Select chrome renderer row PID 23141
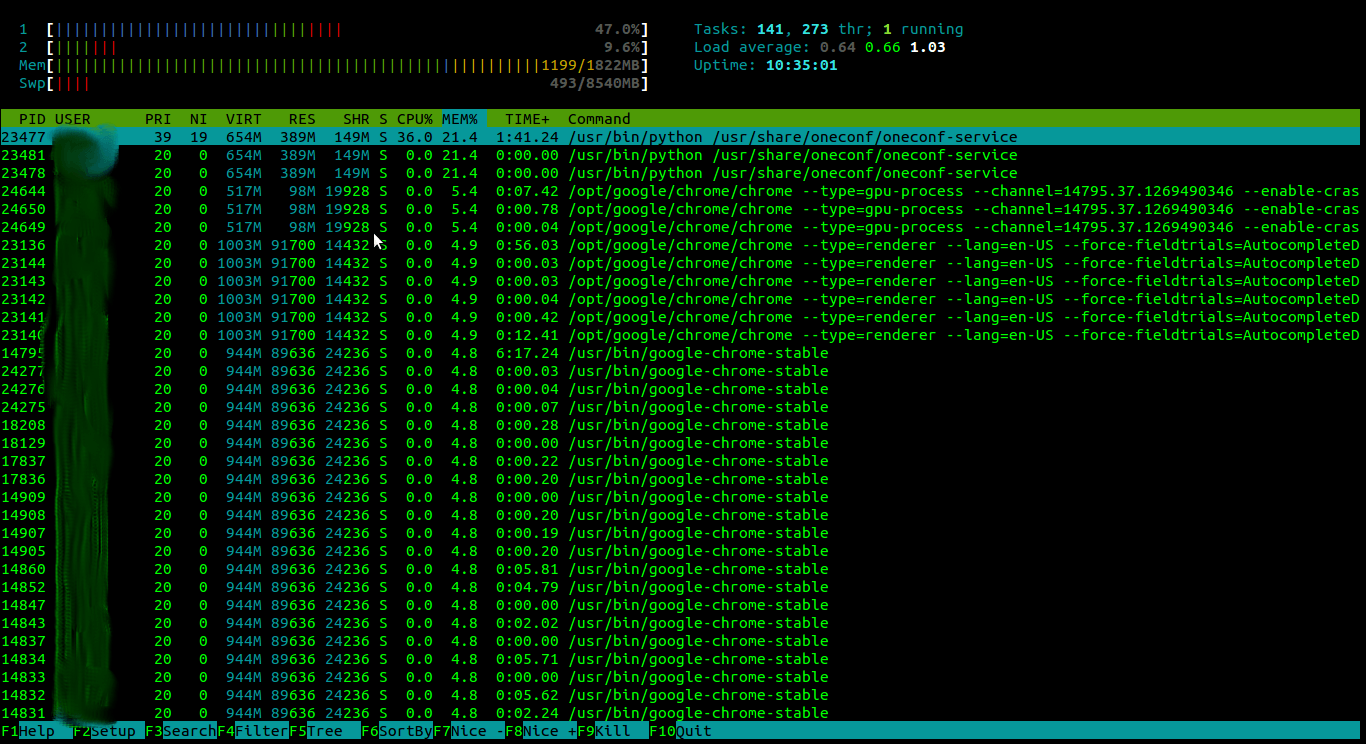Viewport: 1366px width, 744px height. tap(680, 317)
